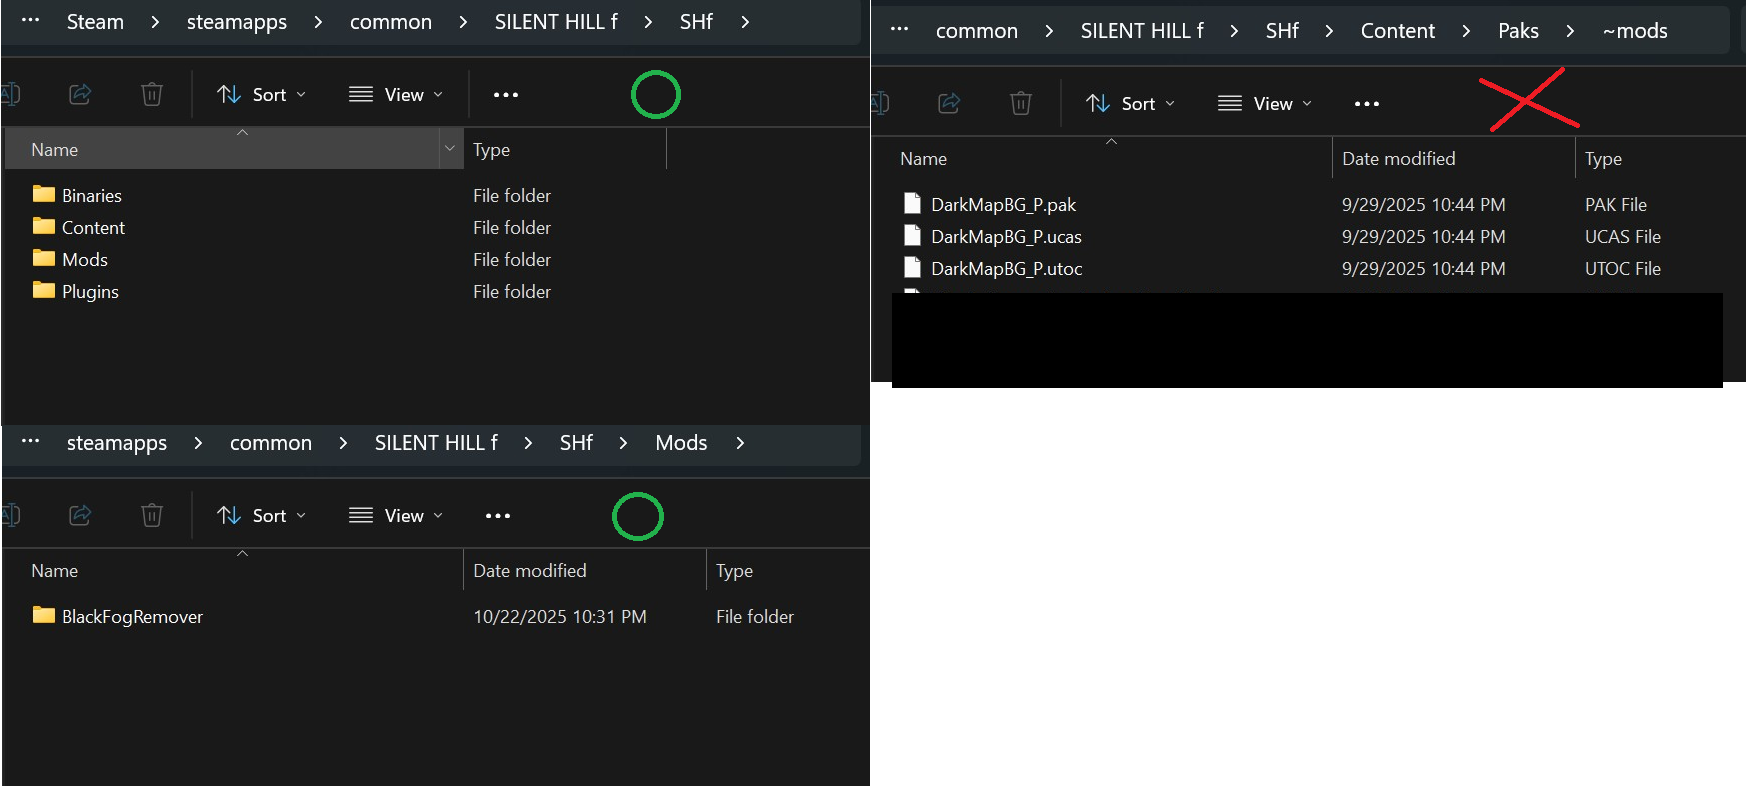
Task: Open Sort dropdown in SHf window
Action: click(x=262, y=95)
